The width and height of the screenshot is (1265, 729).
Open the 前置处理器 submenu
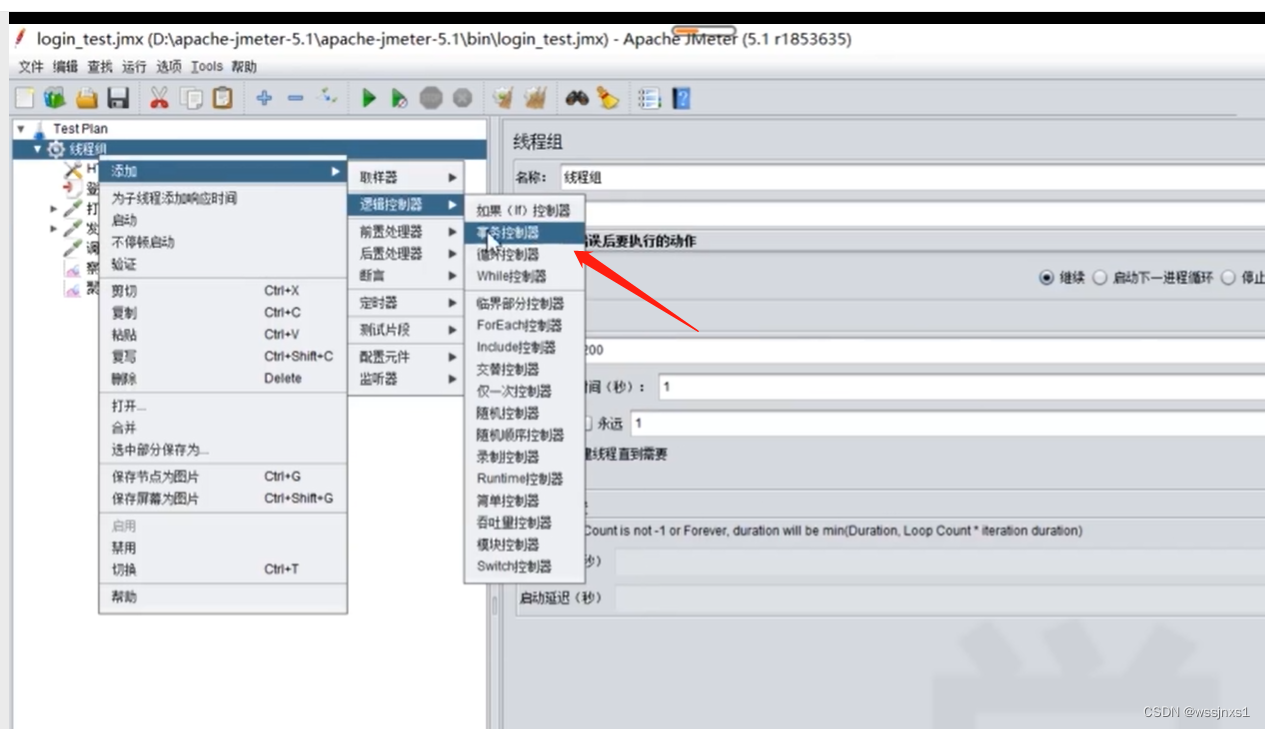click(x=406, y=231)
